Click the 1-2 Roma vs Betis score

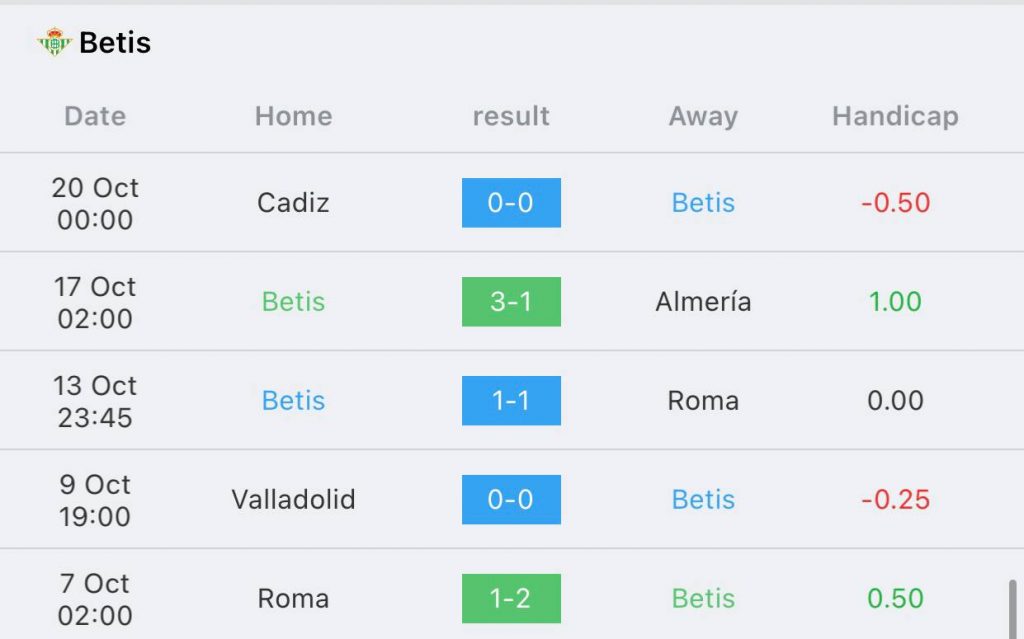click(x=511, y=598)
